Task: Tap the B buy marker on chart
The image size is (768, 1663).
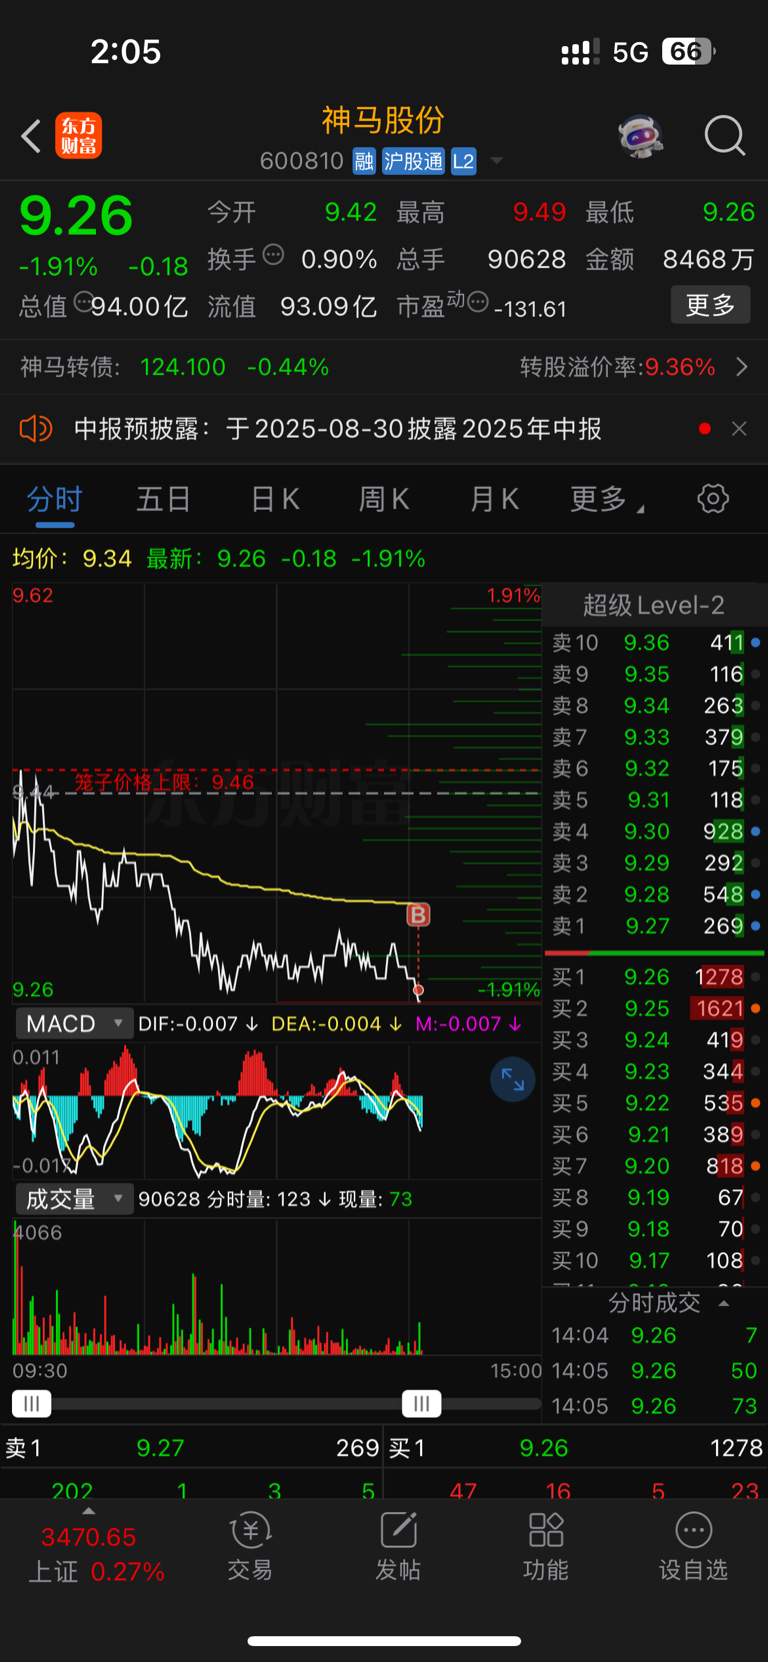Action: (x=418, y=914)
